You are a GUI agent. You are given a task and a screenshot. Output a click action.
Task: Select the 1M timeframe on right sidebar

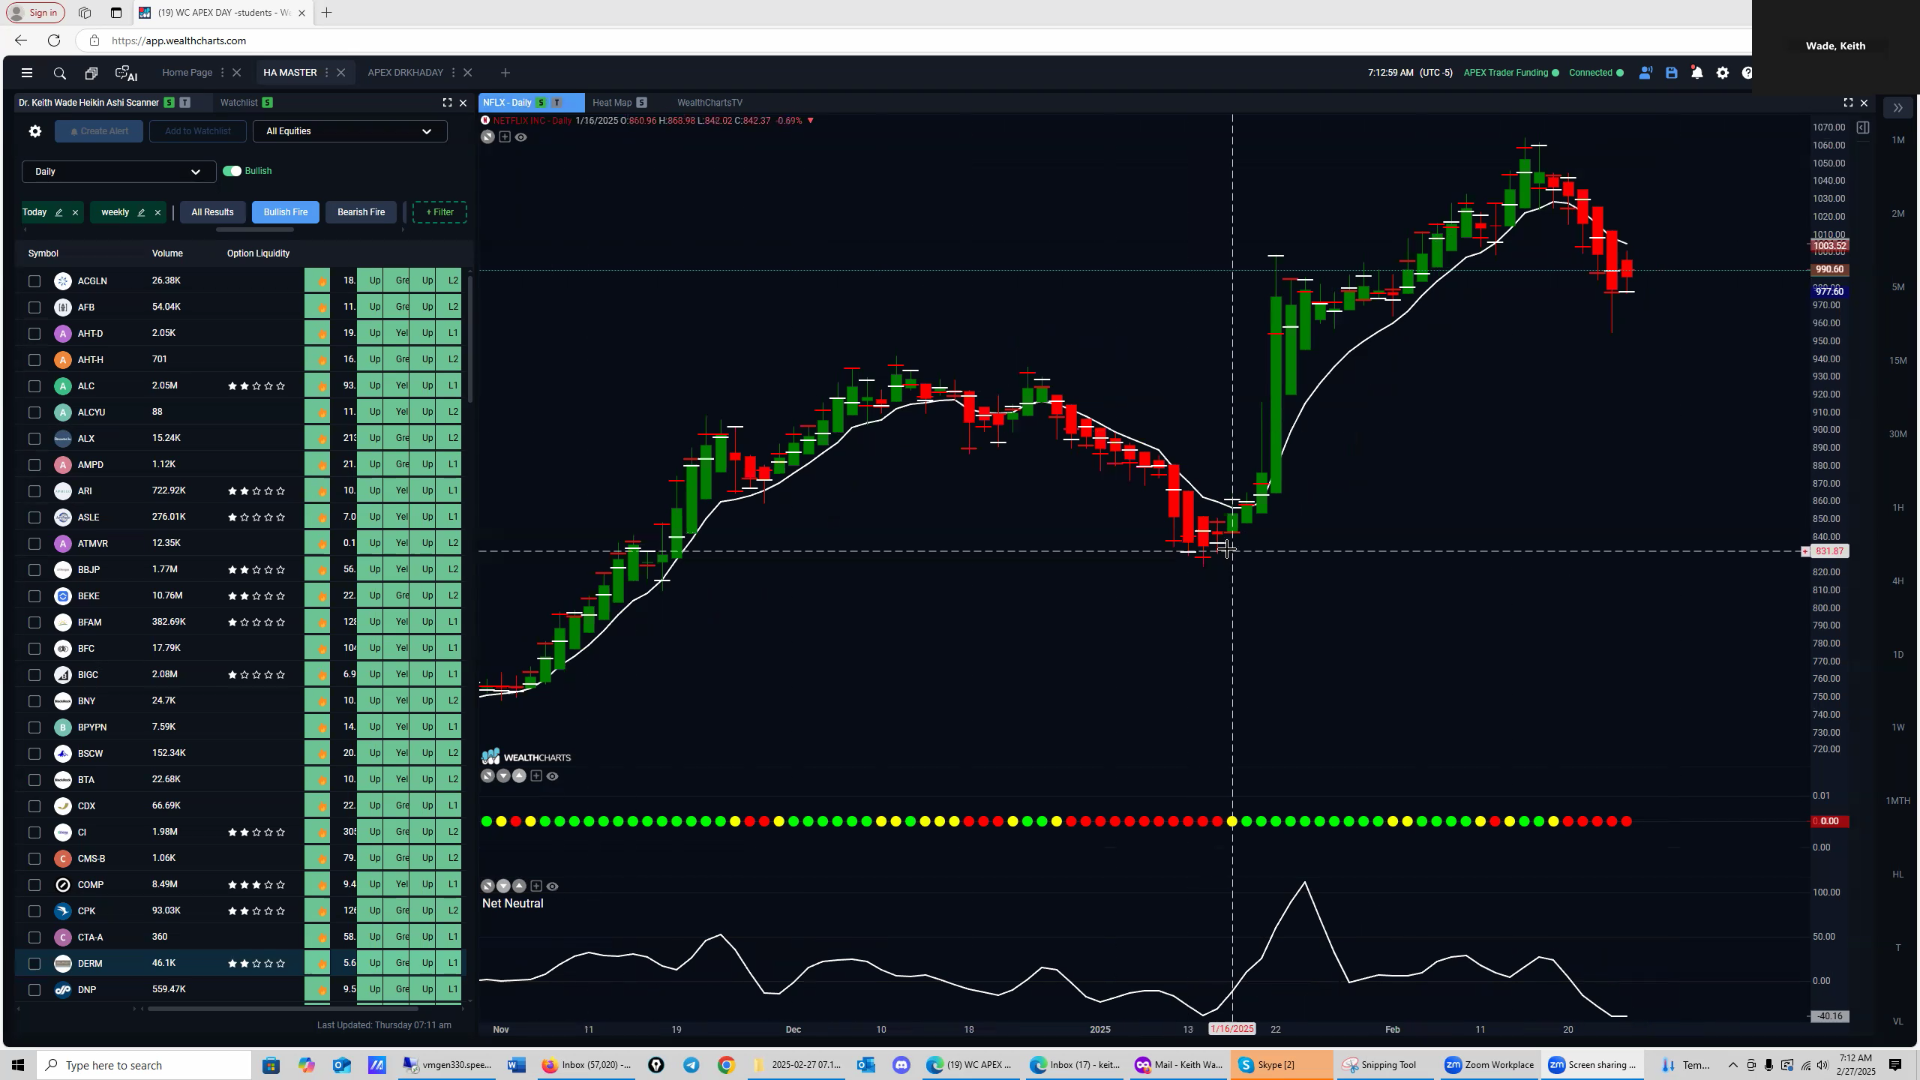point(1898,140)
